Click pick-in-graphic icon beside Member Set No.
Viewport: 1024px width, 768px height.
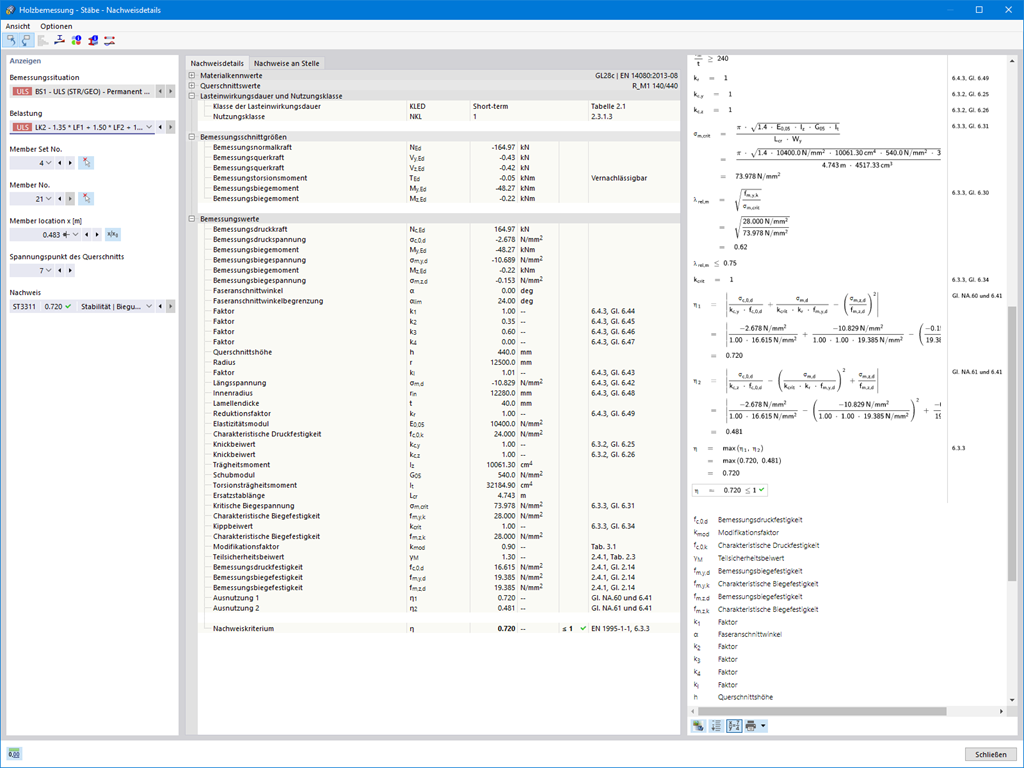point(86,163)
